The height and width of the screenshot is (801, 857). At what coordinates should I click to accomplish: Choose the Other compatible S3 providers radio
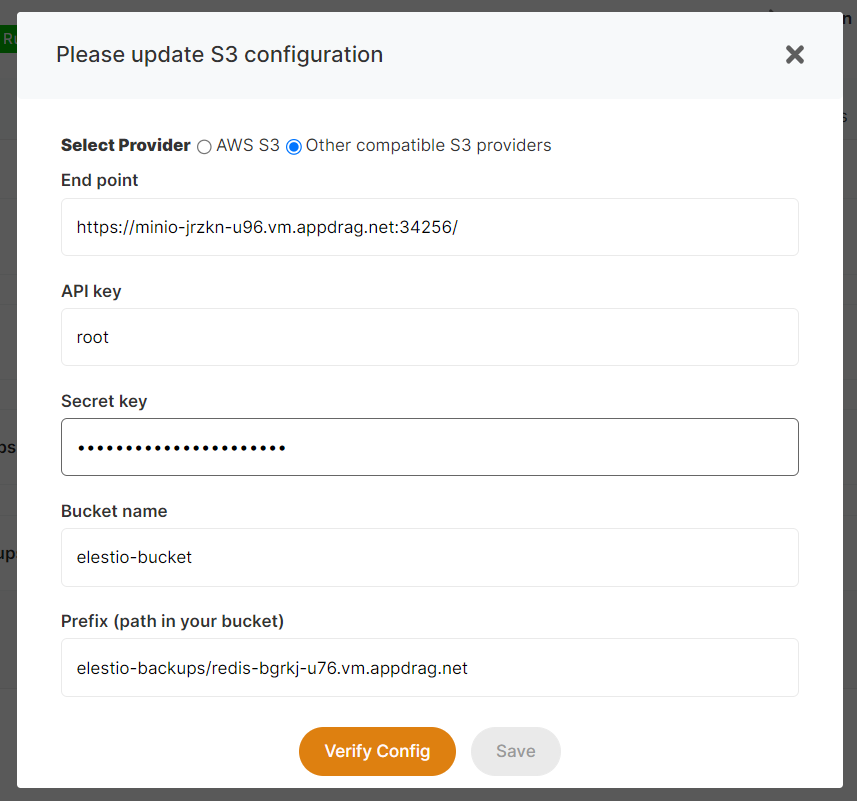[294, 146]
